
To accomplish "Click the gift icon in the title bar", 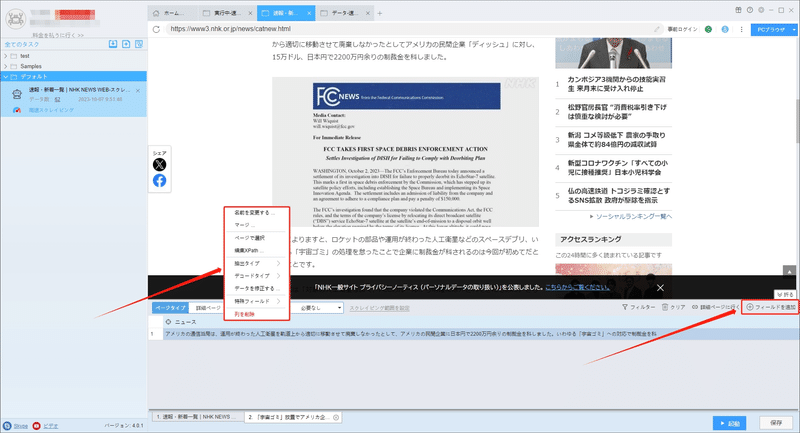I will coord(738,10).
